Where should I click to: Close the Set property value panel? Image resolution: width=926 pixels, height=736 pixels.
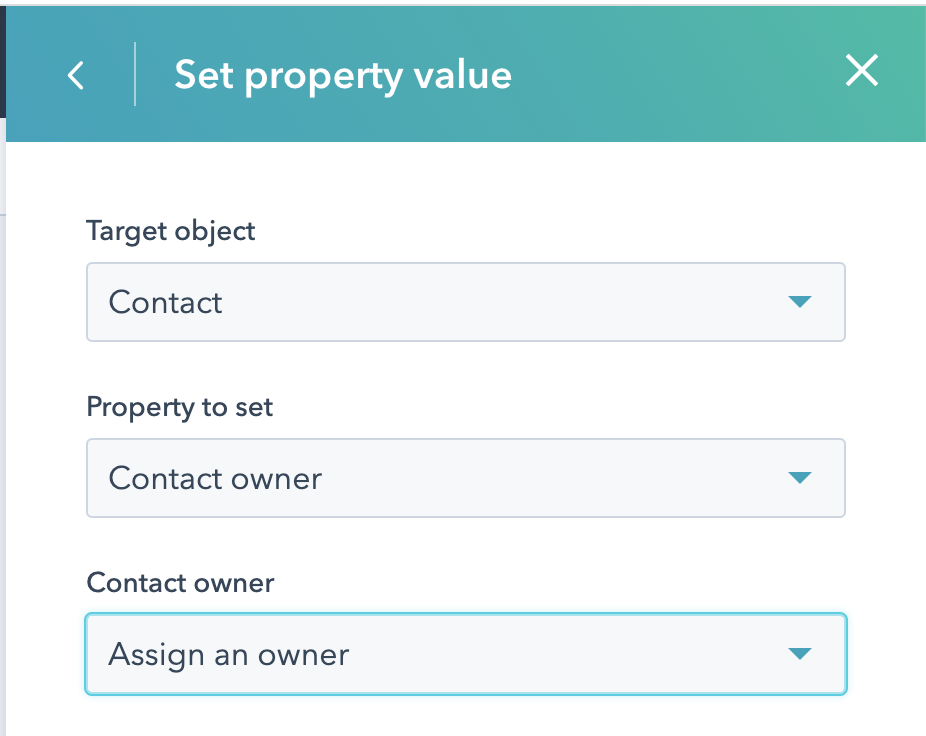tap(861, 71)
